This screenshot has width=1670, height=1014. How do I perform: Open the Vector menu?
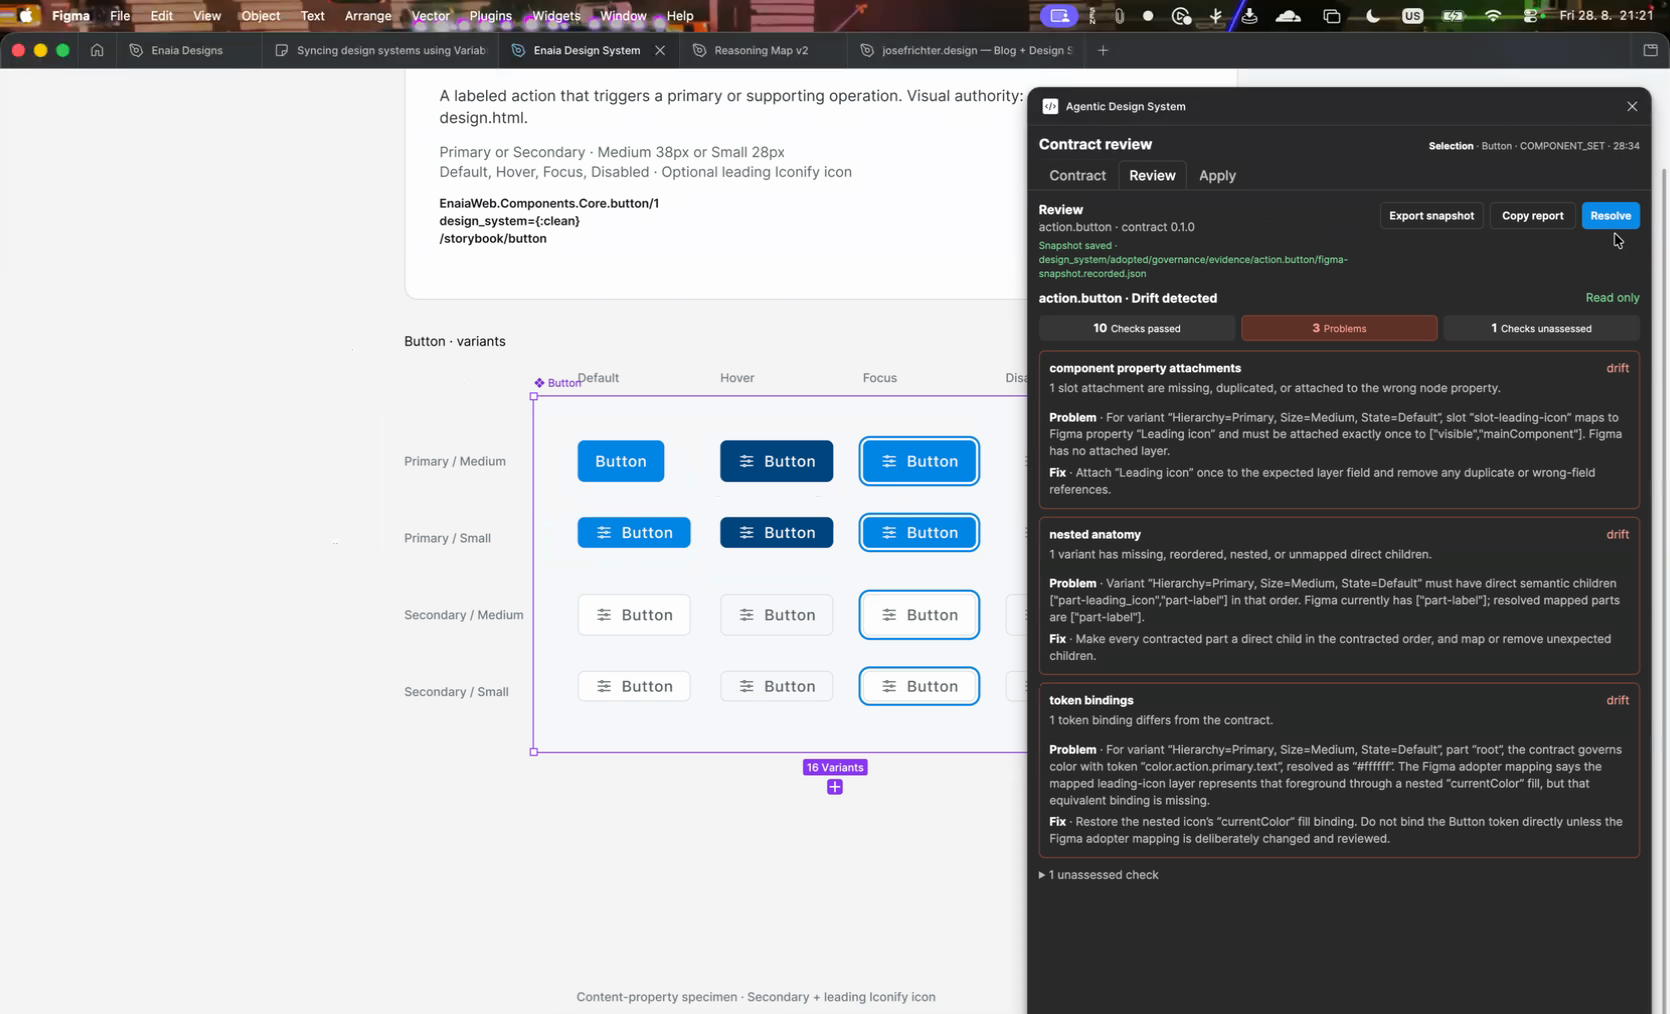coord(430,15)
